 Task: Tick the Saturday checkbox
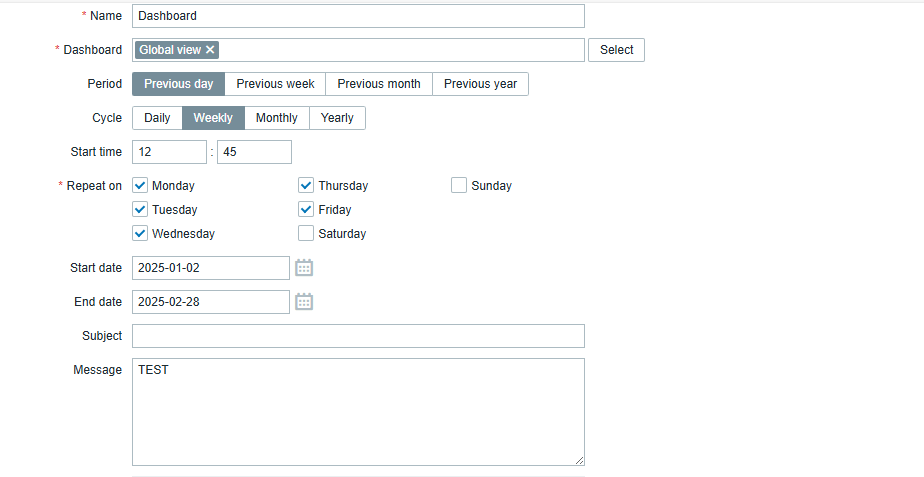click(x=306, y=233)
